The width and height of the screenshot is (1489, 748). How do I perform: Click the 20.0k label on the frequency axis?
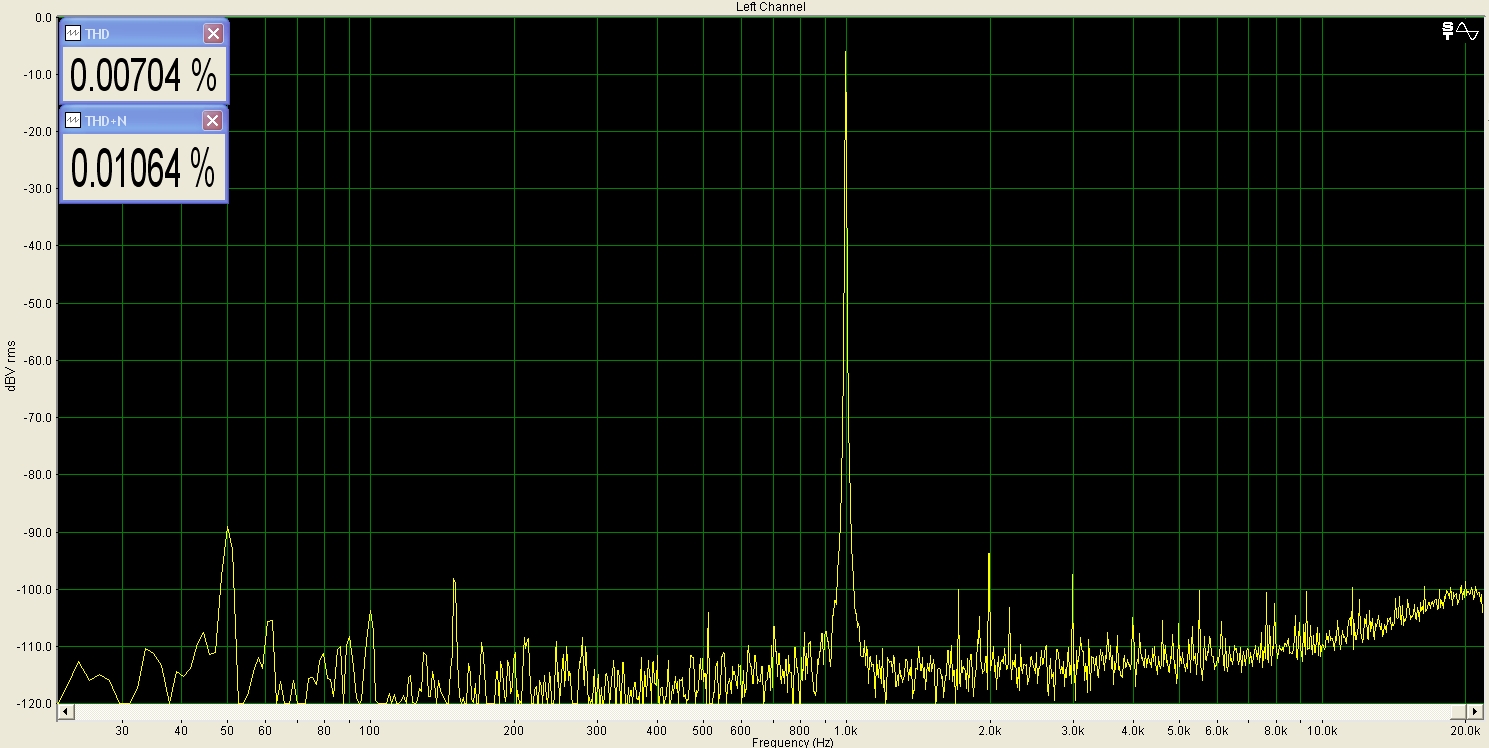pos(1467,732)
